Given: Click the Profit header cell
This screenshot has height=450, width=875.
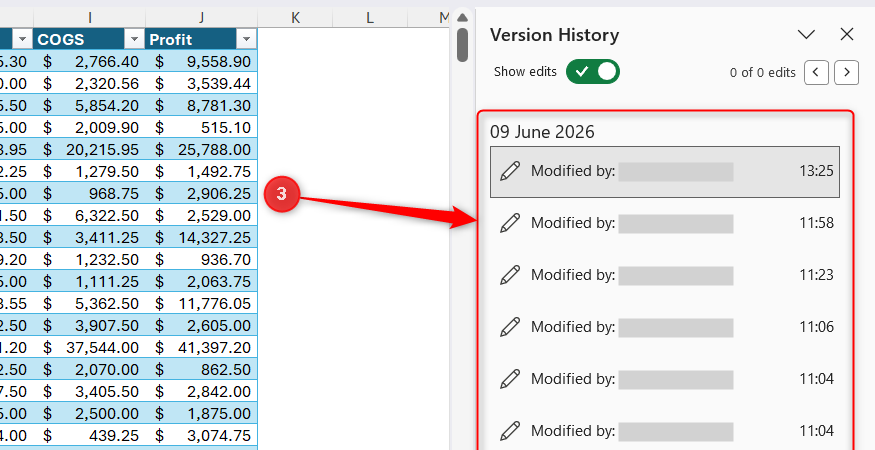Looking at the screenshot, I should pyautogui.click(x=201, y=39).
